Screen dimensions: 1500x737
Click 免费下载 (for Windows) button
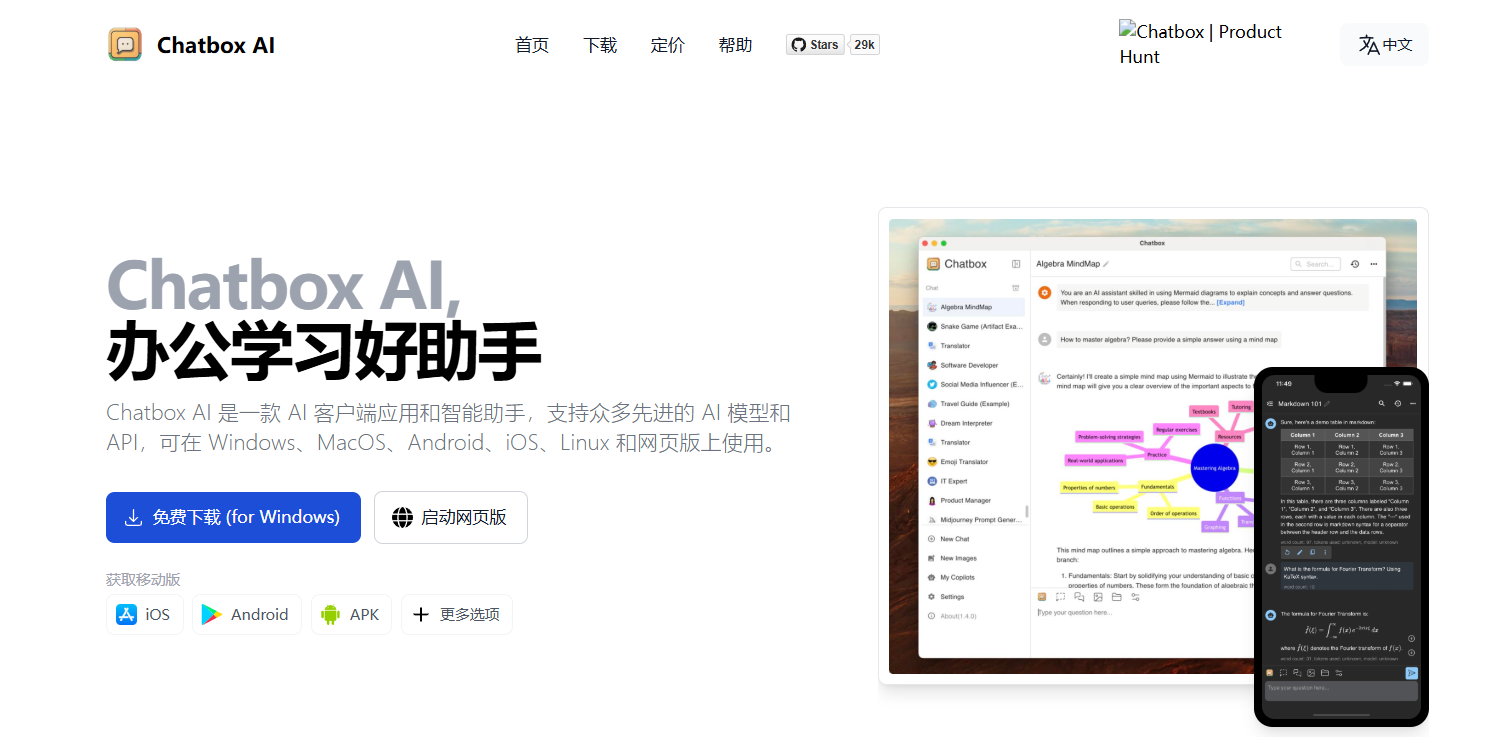pos(233,517)
